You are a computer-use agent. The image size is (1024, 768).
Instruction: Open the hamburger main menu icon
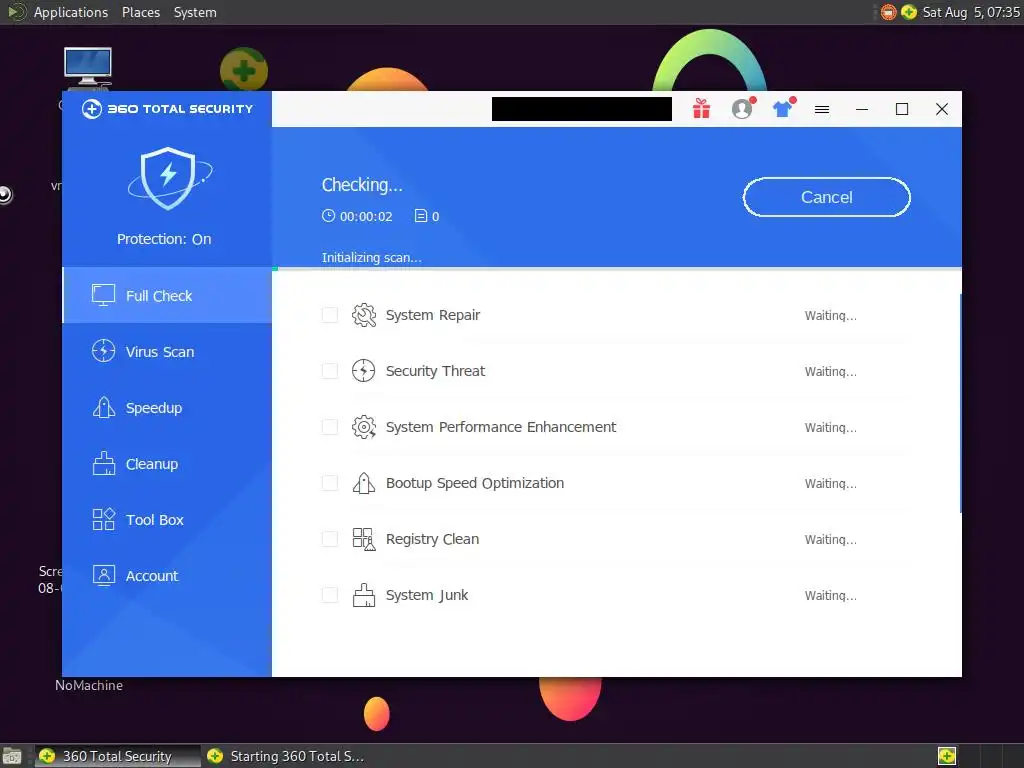point(822,110)
